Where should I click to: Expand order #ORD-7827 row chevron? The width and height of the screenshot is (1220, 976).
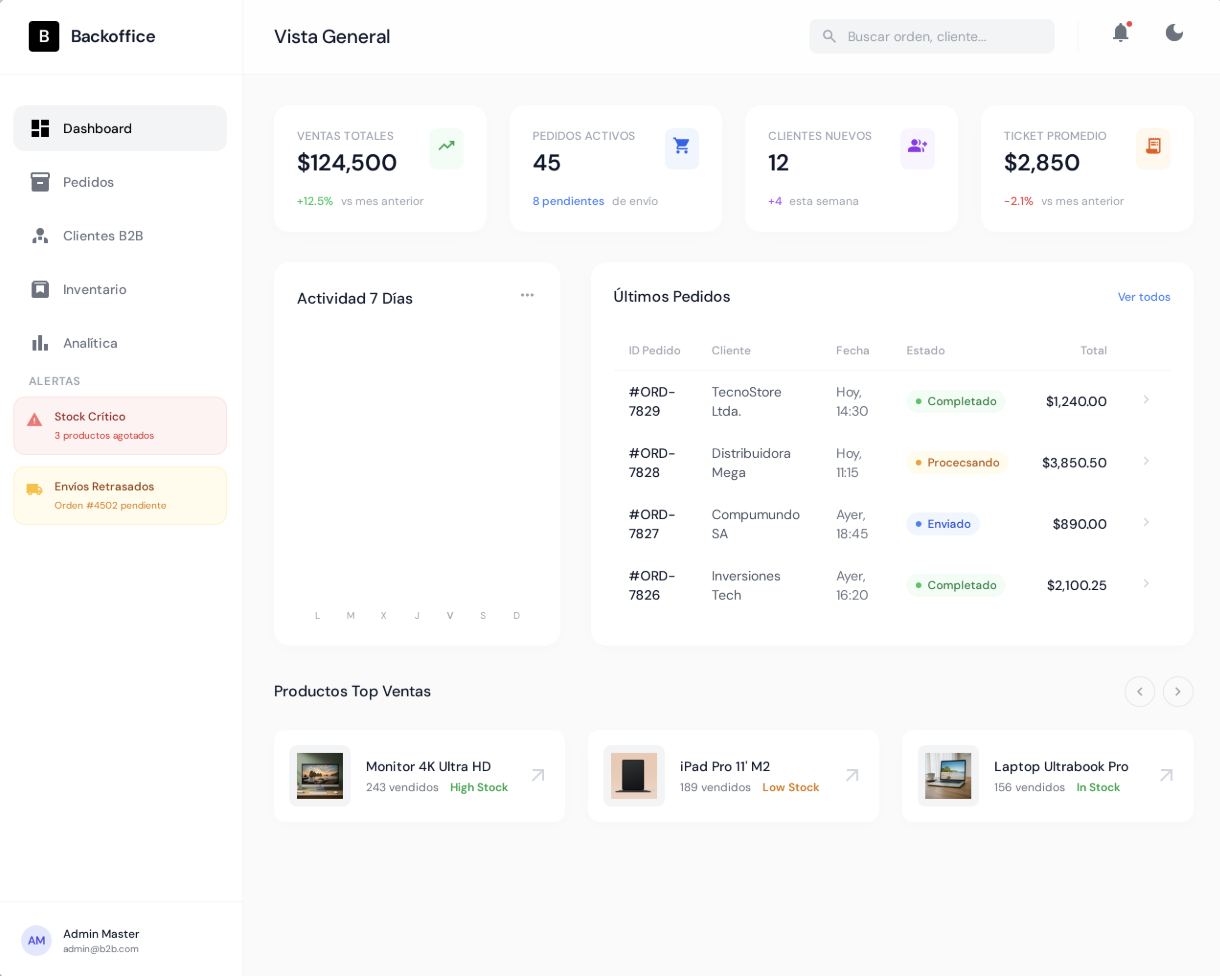click(1146, 523)
